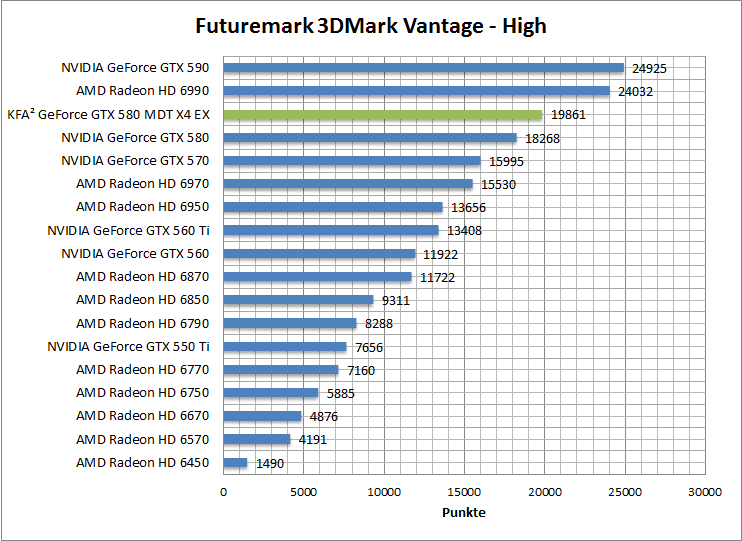Select the GTX 560 Ti bar
This screenshot has width=742, height=541.
point(331,230)
